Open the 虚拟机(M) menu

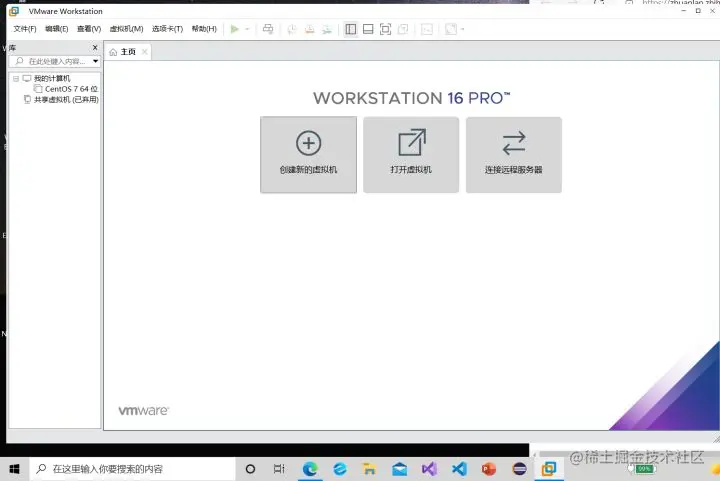click(x=126, y=29)
